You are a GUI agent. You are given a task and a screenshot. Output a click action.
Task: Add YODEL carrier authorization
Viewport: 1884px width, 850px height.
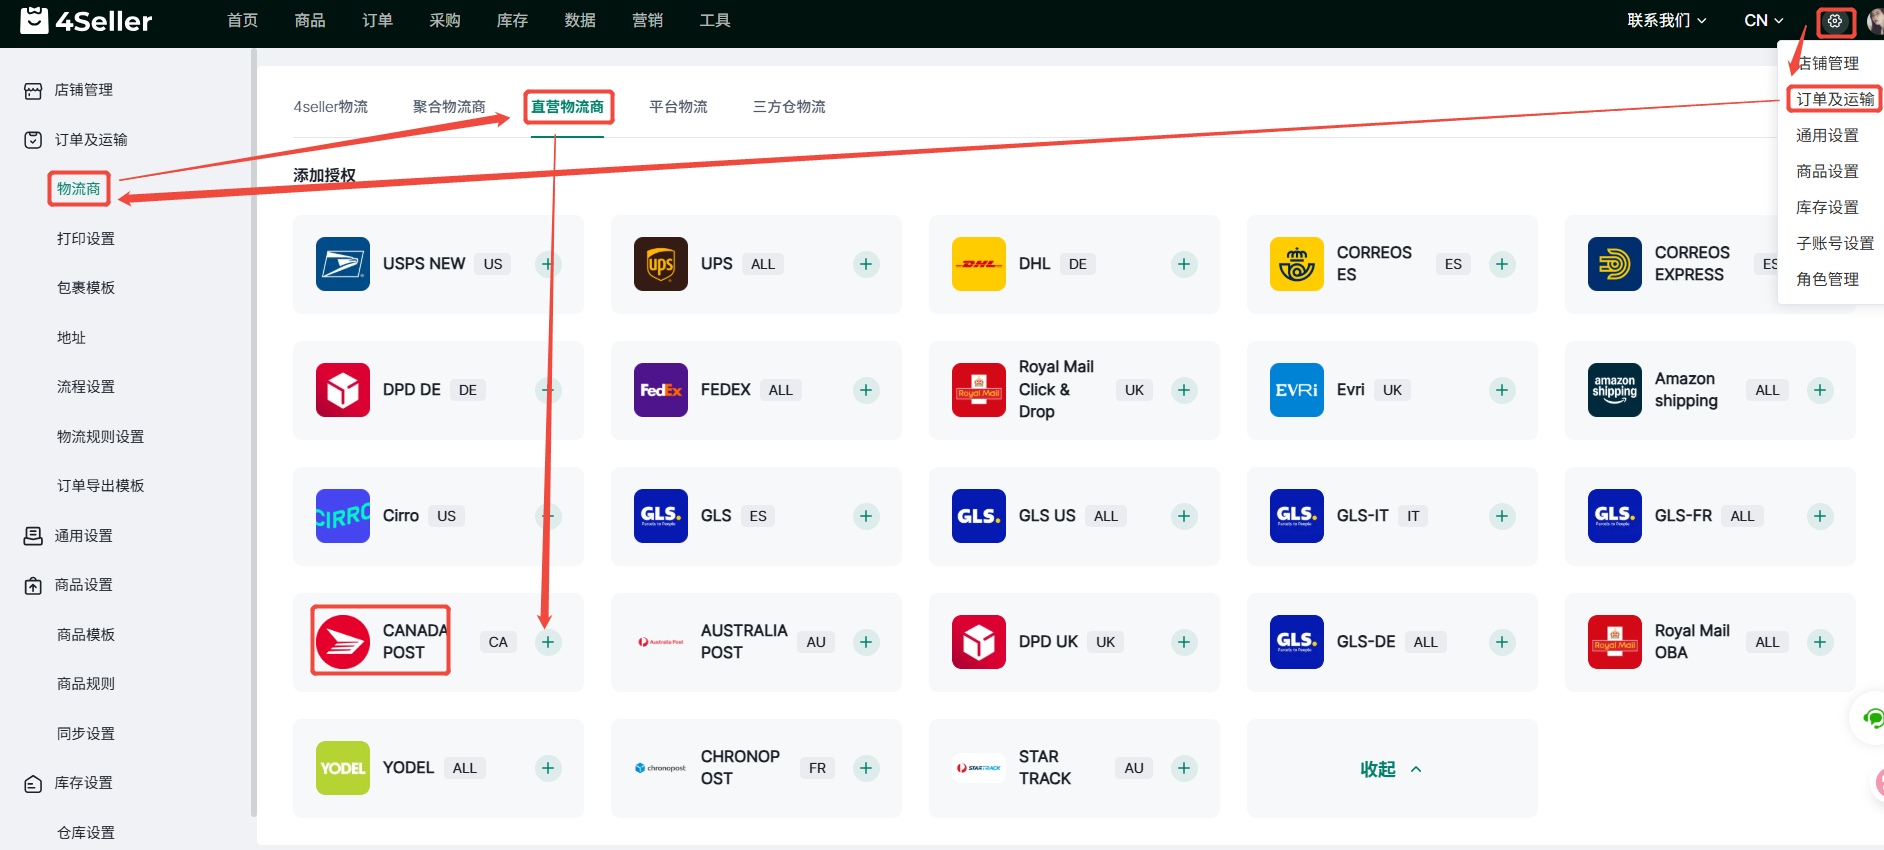click(548, 768)
